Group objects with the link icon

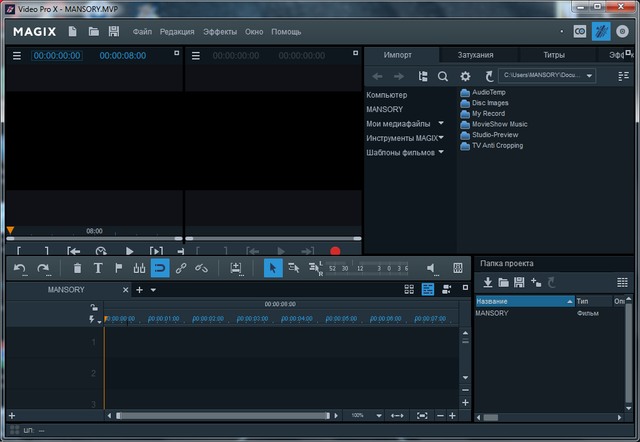coord(181,268)
